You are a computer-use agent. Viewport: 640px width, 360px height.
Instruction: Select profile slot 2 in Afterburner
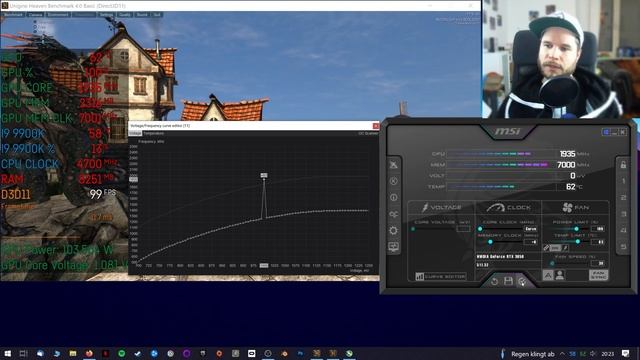tap(623, 198)
